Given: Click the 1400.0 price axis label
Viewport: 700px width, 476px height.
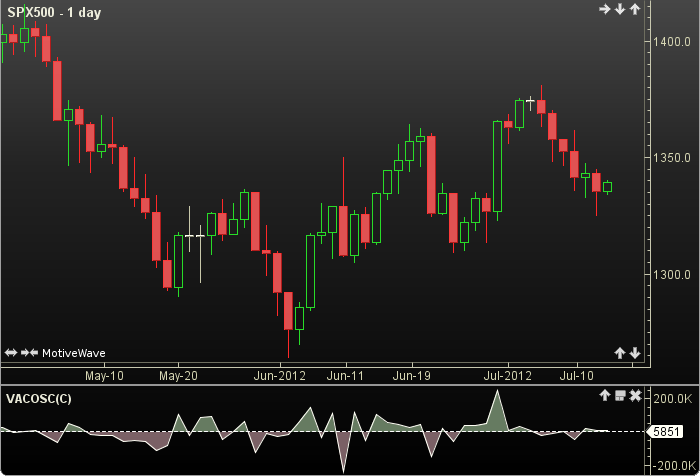Looking at the screenshot, I should point(672,42).
